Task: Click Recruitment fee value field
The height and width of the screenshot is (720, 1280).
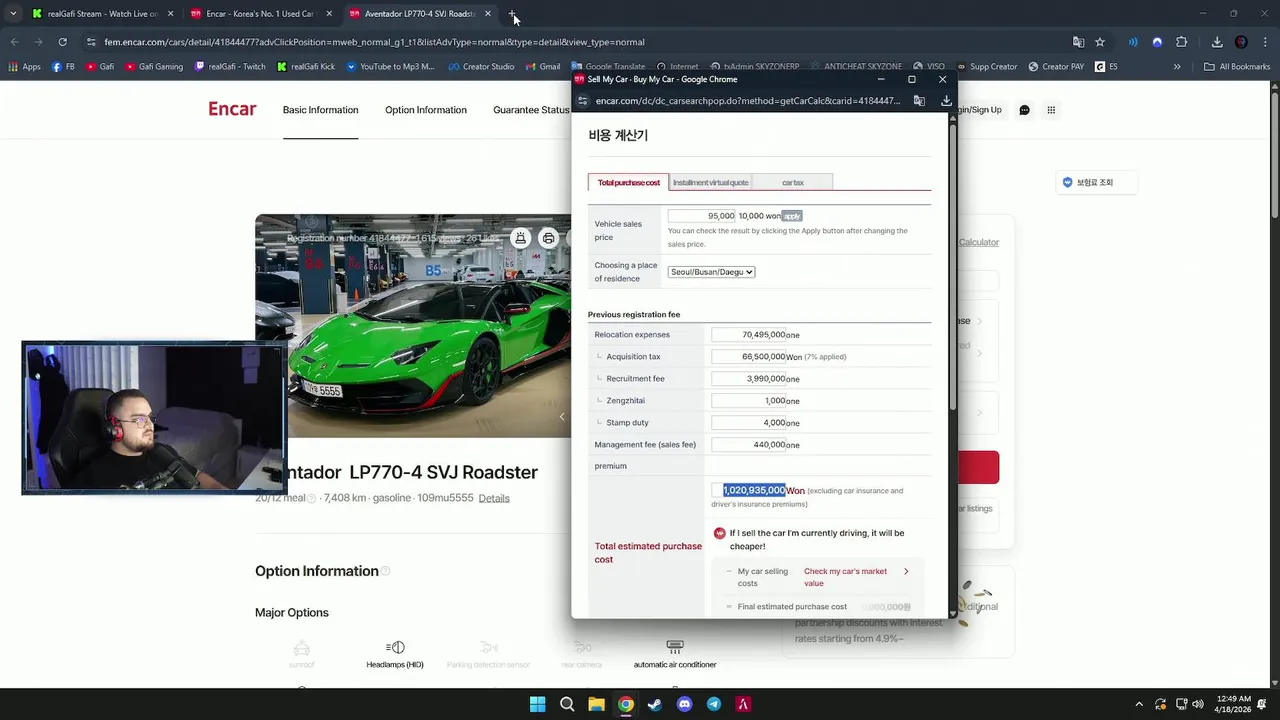Action: pos(749,379)
